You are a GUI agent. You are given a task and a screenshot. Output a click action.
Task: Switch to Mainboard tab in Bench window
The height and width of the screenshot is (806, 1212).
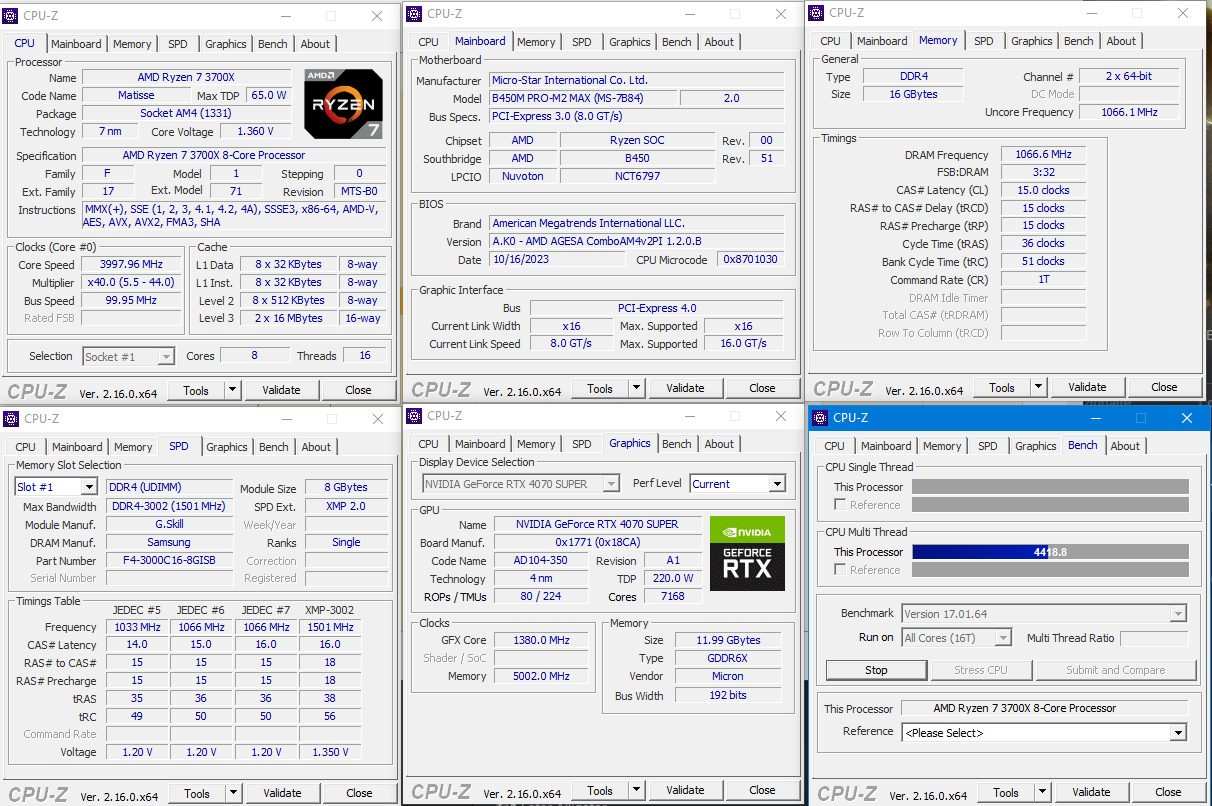tap(887, 446)
